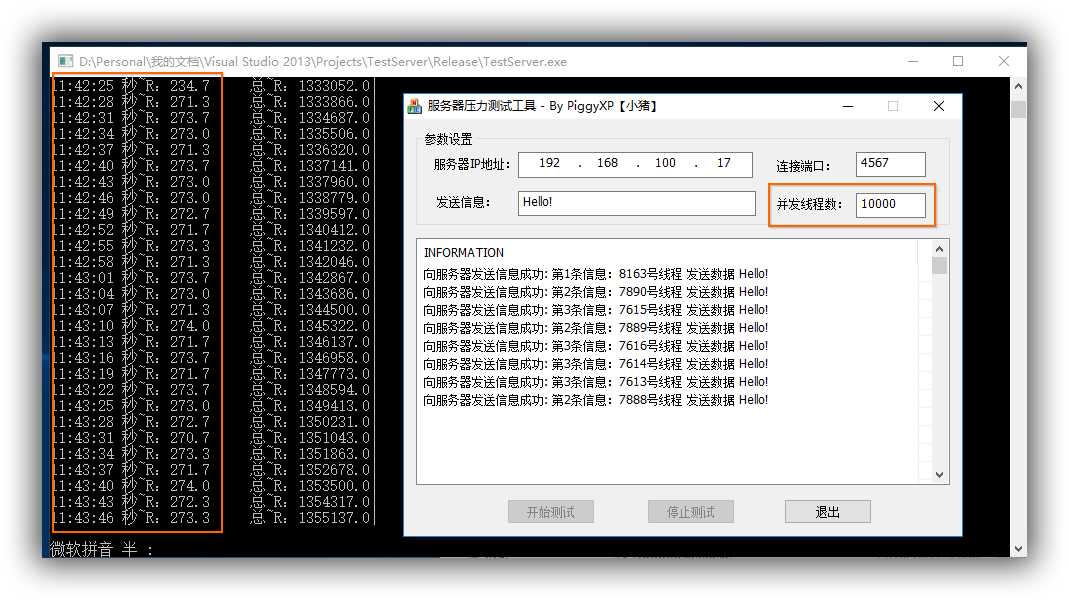
Task: Click console window scrollbar down arrow
Action: tap(1018, 548)
